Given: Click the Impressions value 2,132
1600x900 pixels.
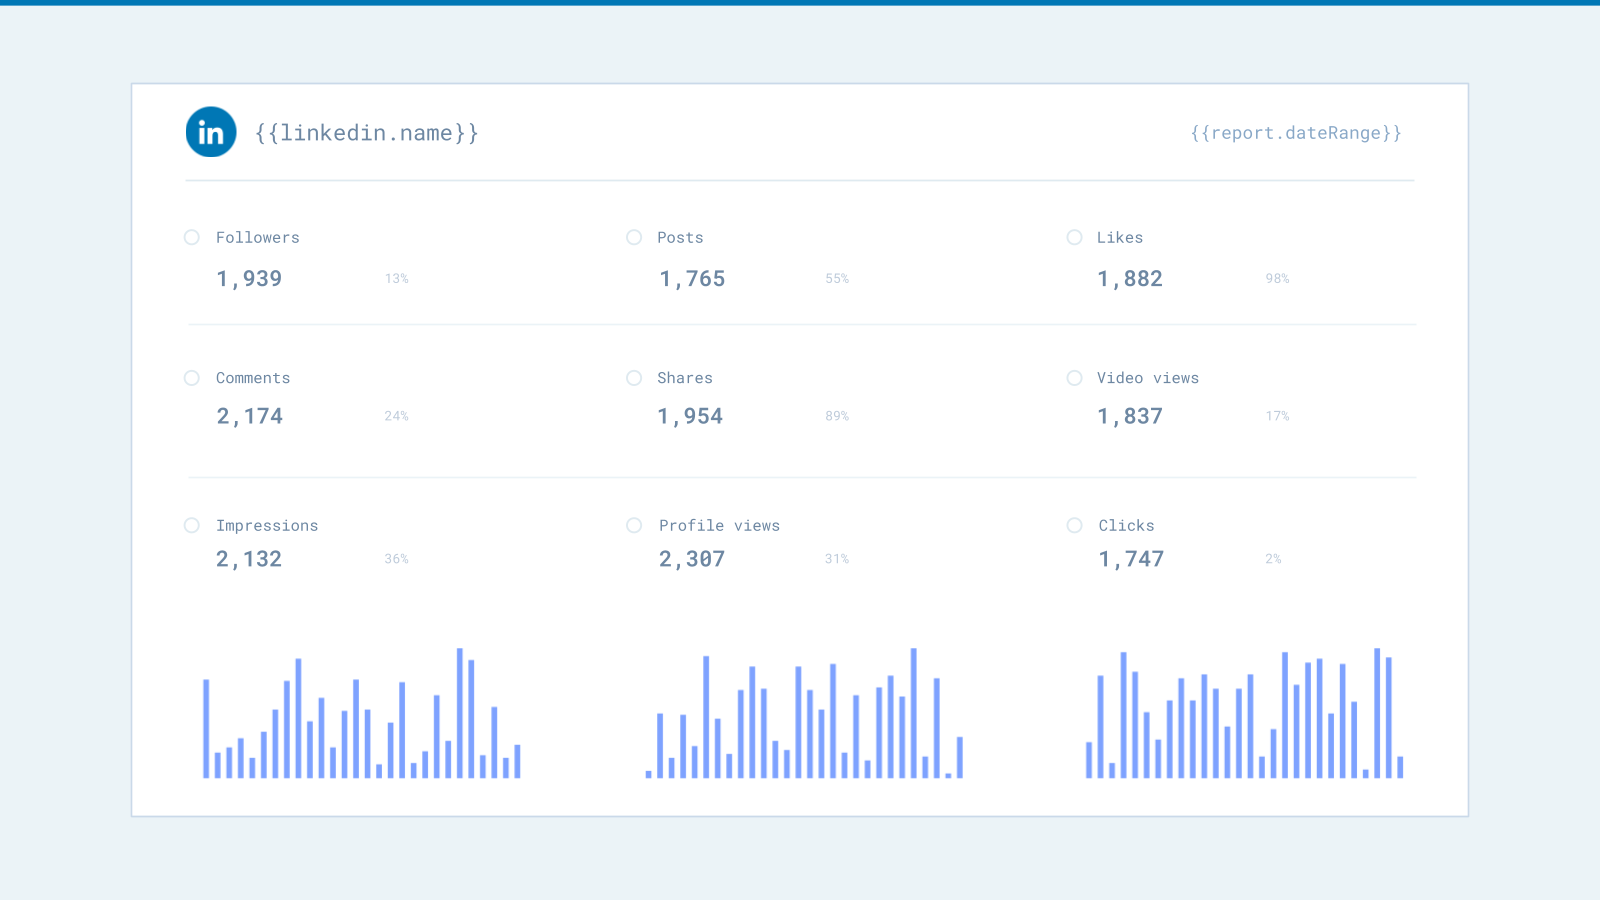Looking at the screenshot, I should pyautogui.click(x=249, y=559).
